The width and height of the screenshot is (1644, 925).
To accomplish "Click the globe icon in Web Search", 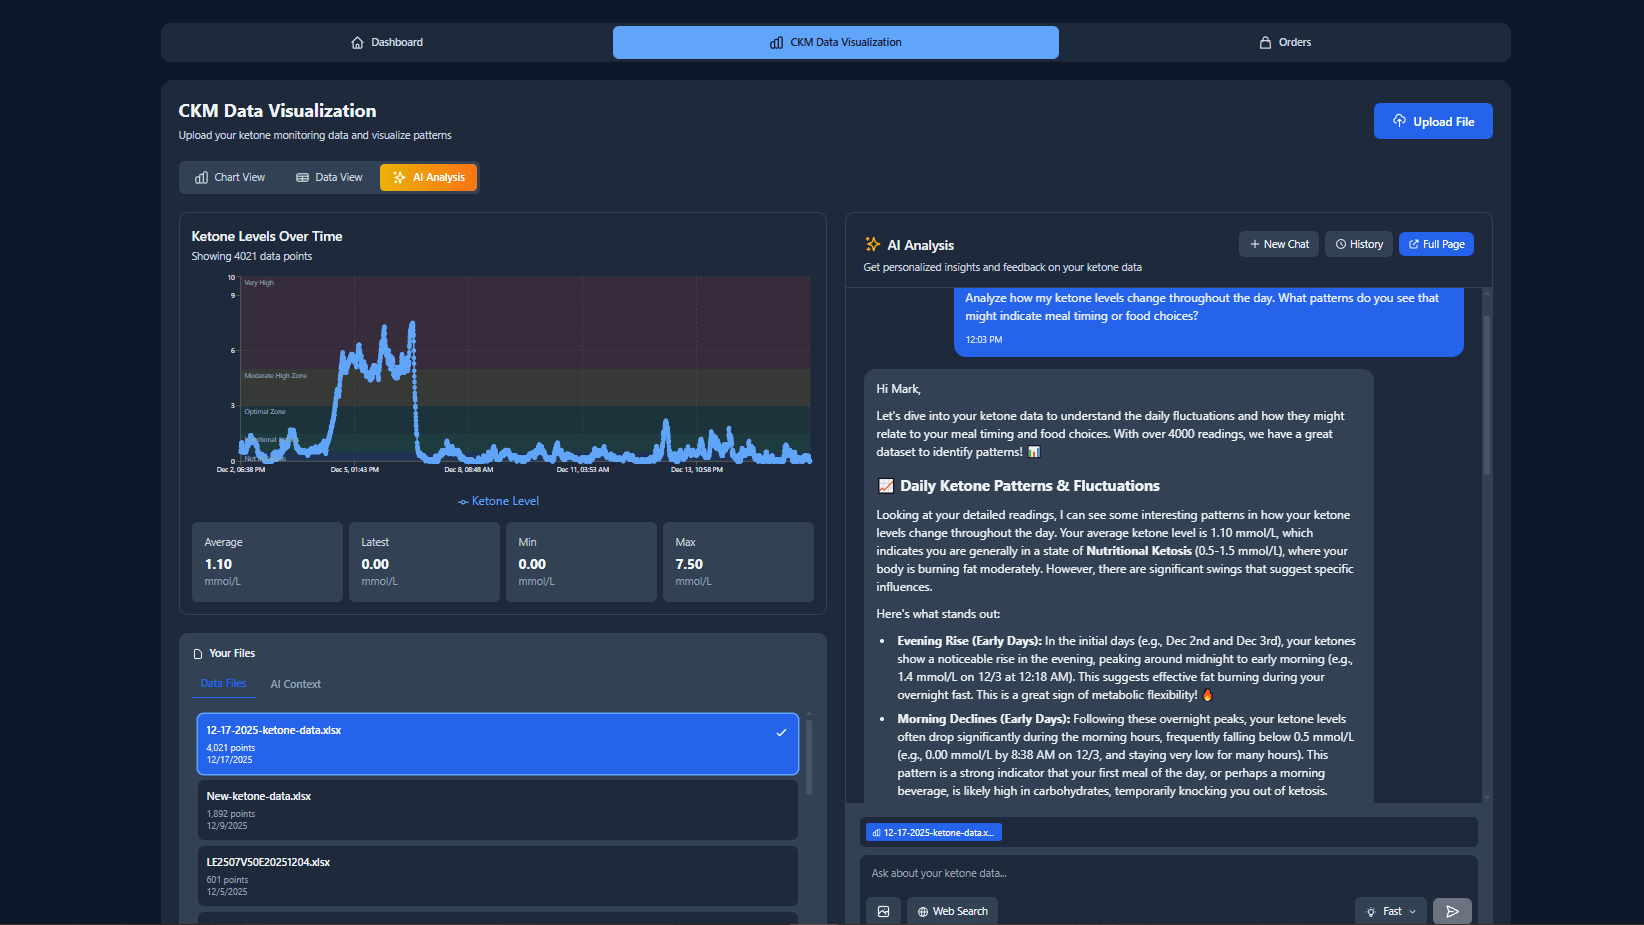I will (x=923, y=911).
